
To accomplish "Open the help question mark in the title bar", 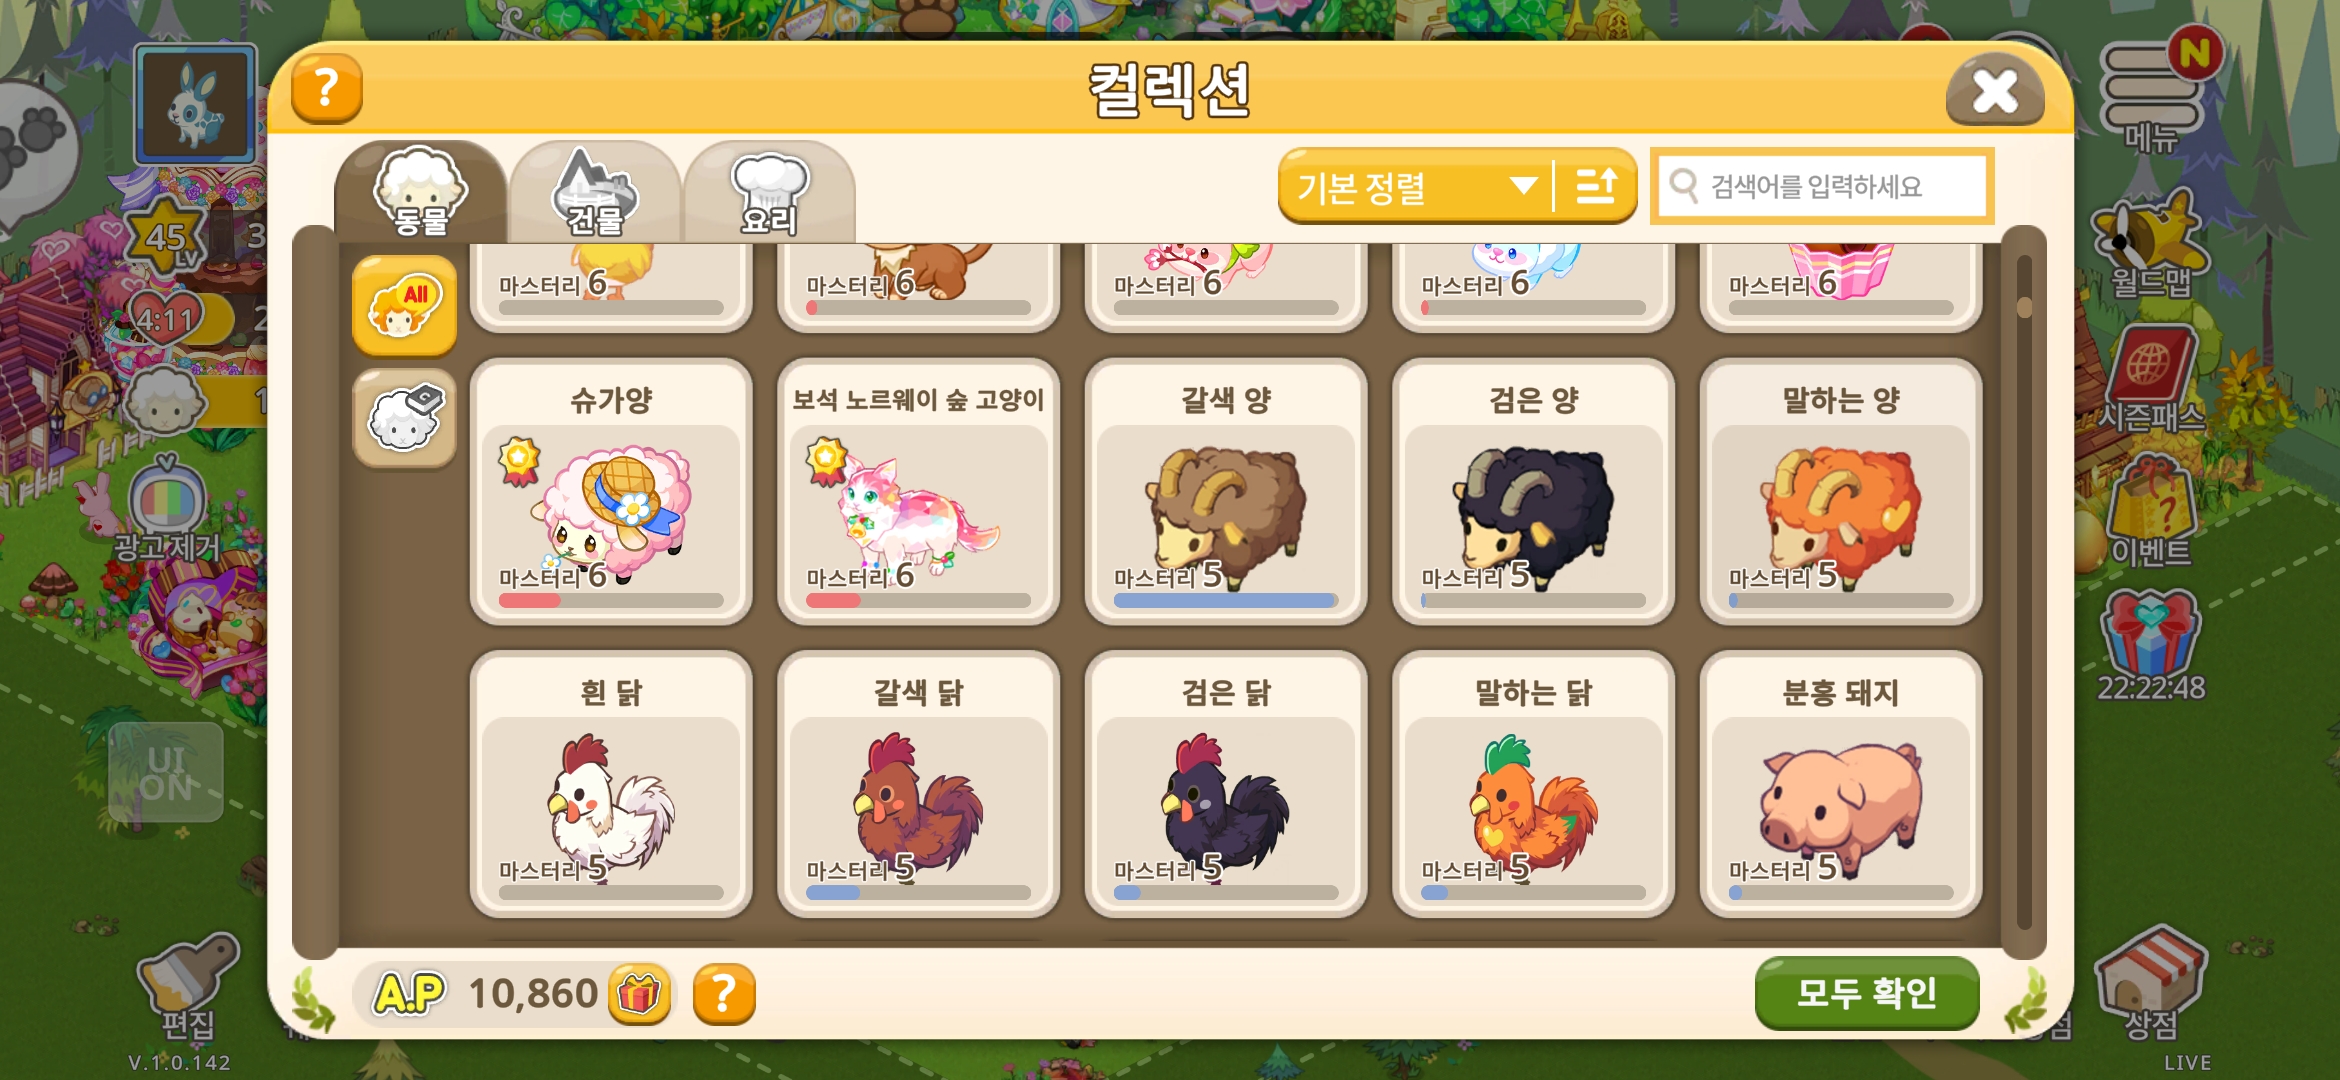I will coord(327,89).
